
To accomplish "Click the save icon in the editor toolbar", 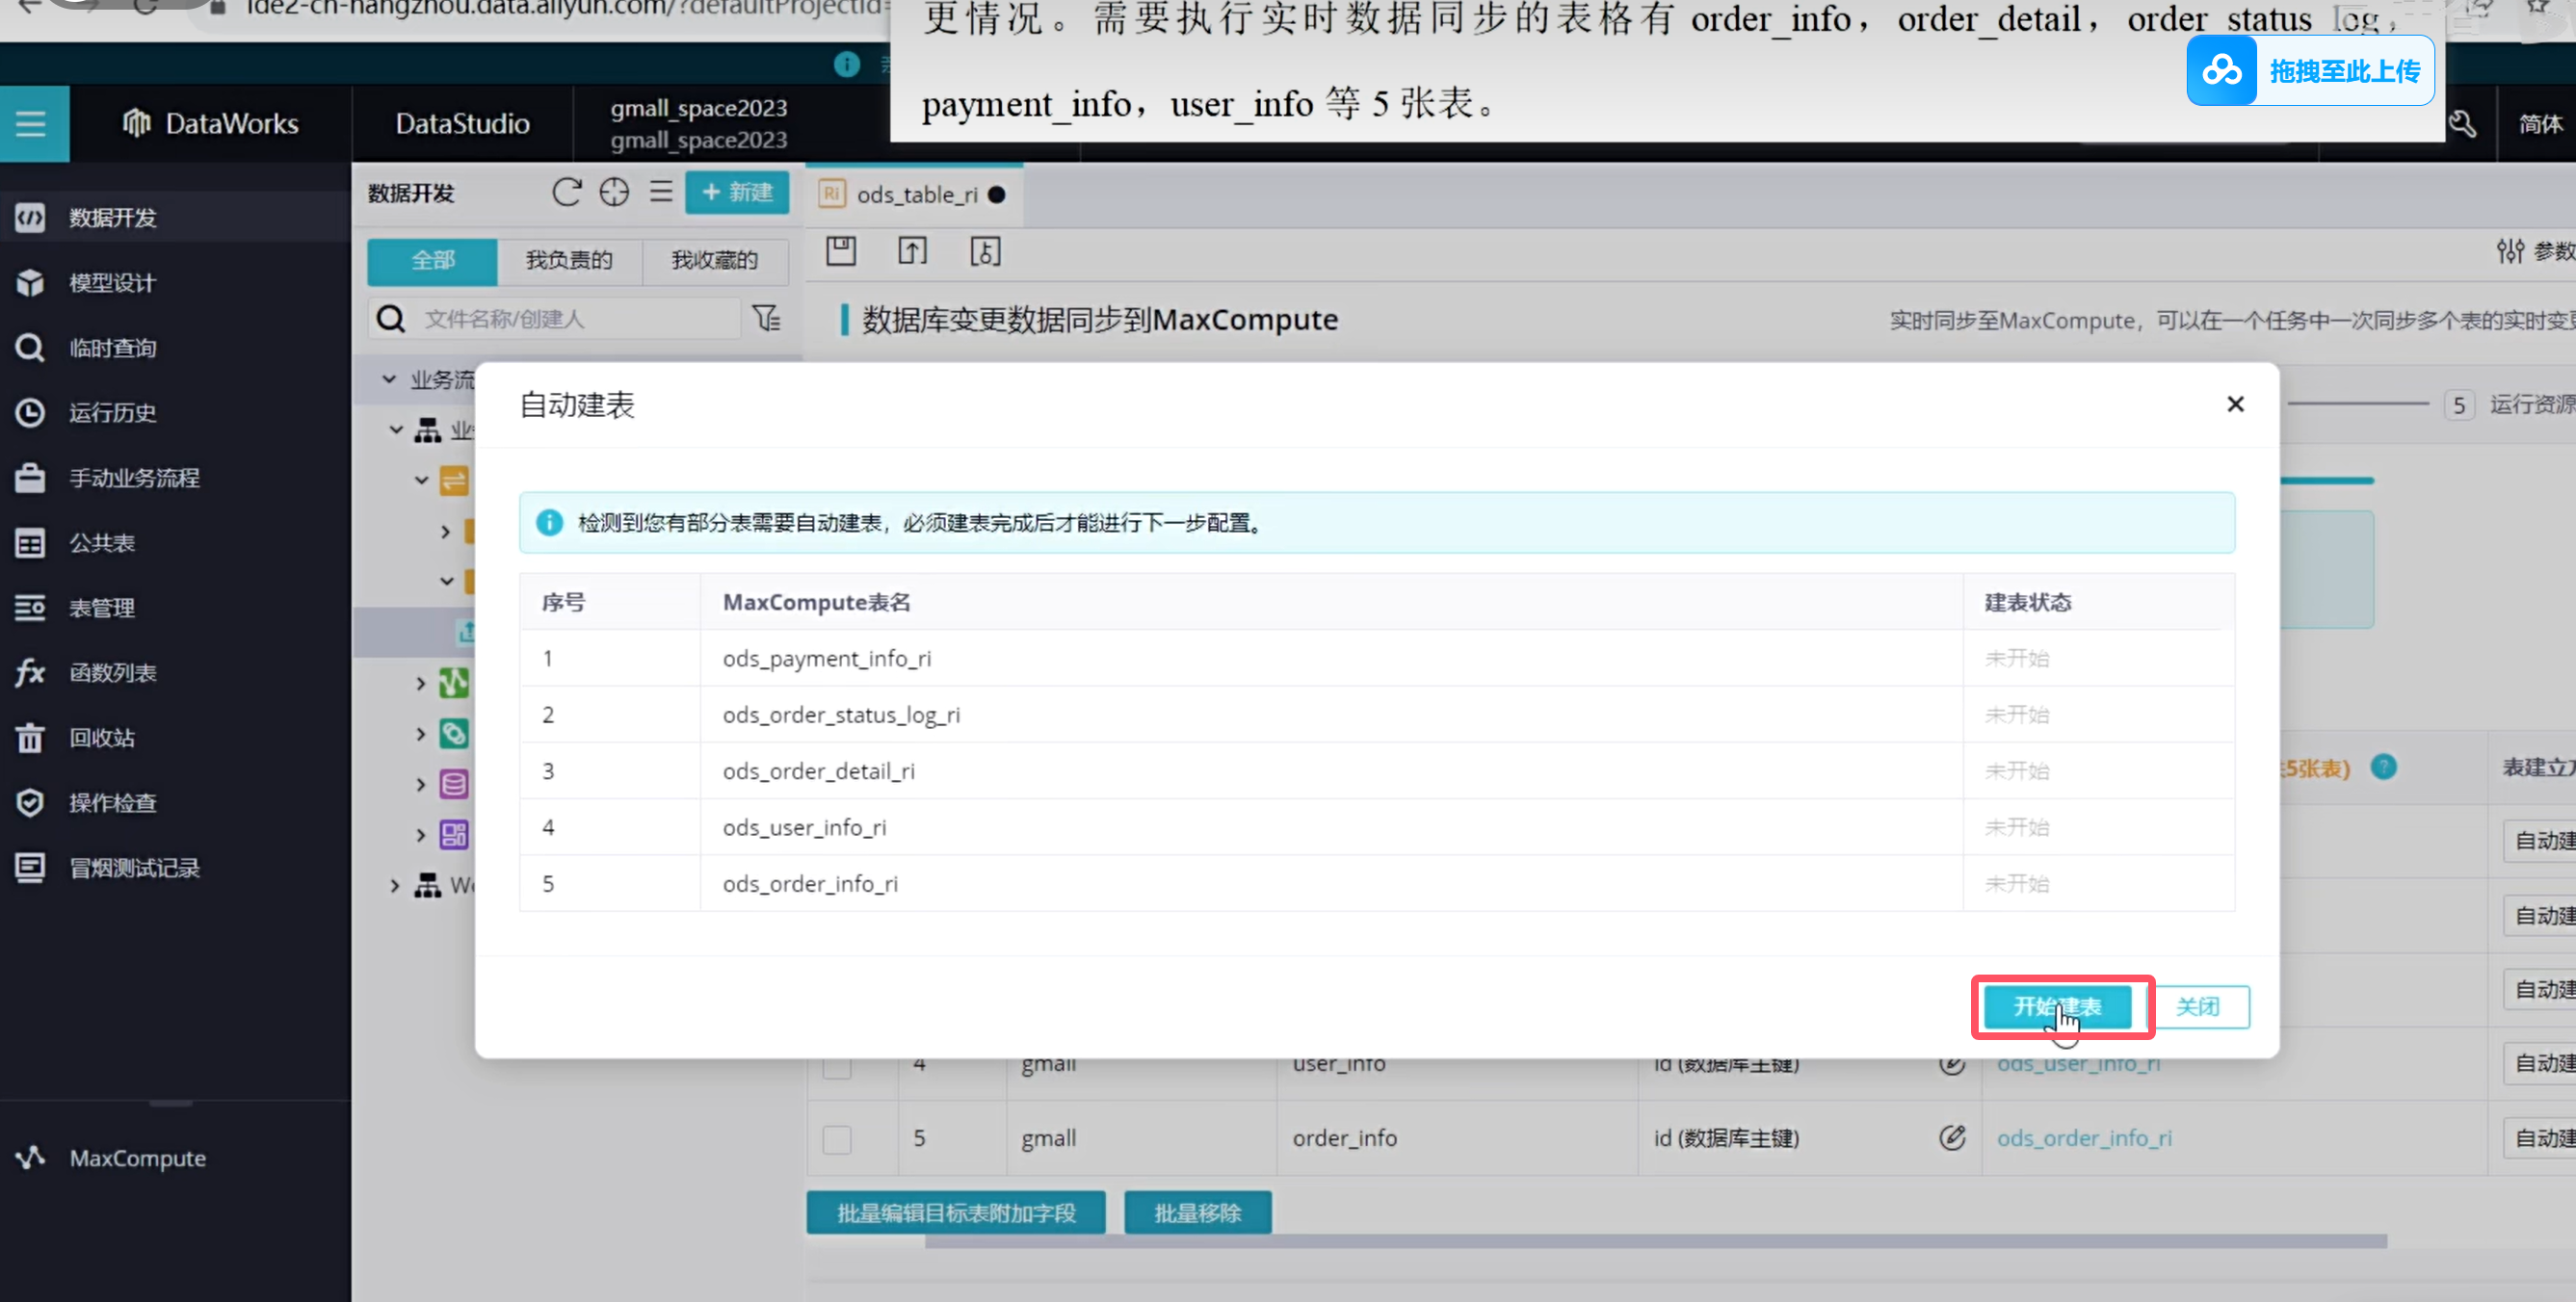I will click(841, 251).
